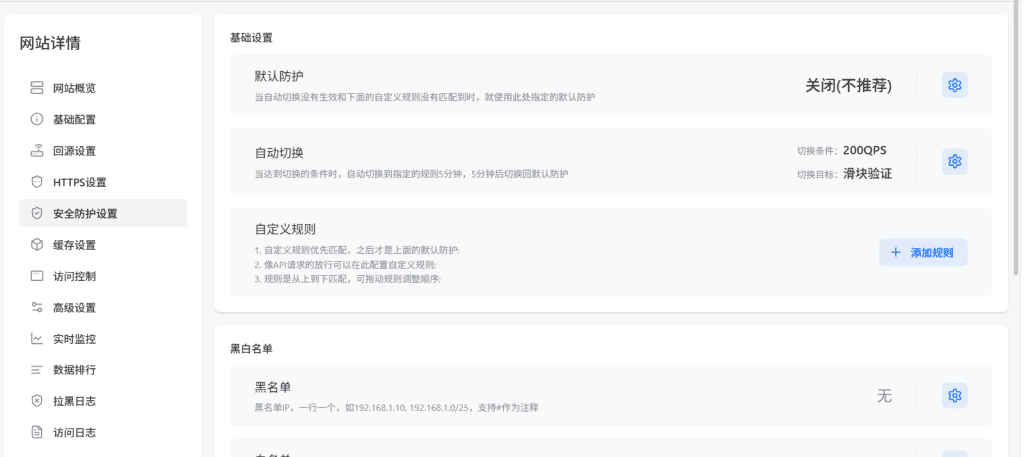Click the 关闭(不推荐) status value
1024x457 pixels.
click(848, 86)
